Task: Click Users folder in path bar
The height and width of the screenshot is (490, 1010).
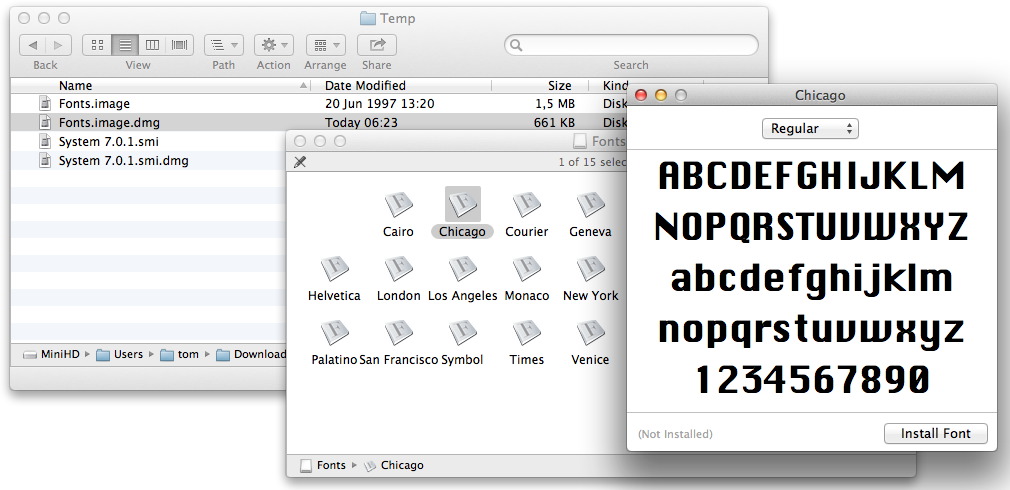Action: (x=120, y=354)
